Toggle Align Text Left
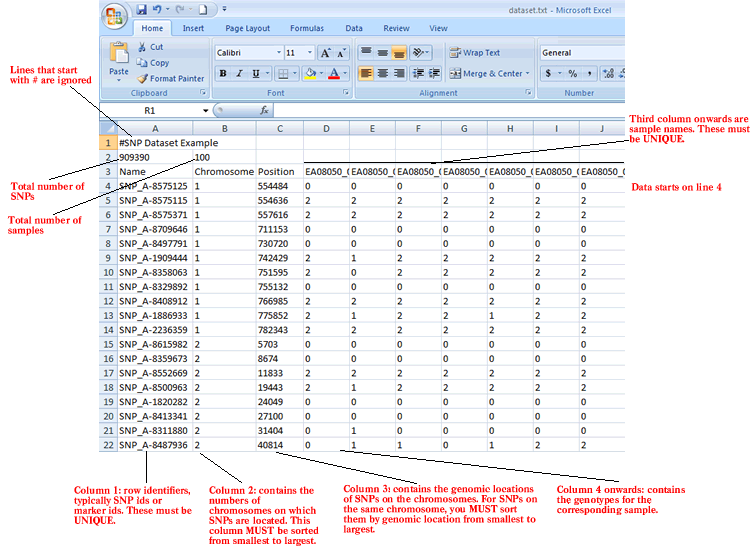The width and height of the screenshot is (750, 554). (366, 74)
